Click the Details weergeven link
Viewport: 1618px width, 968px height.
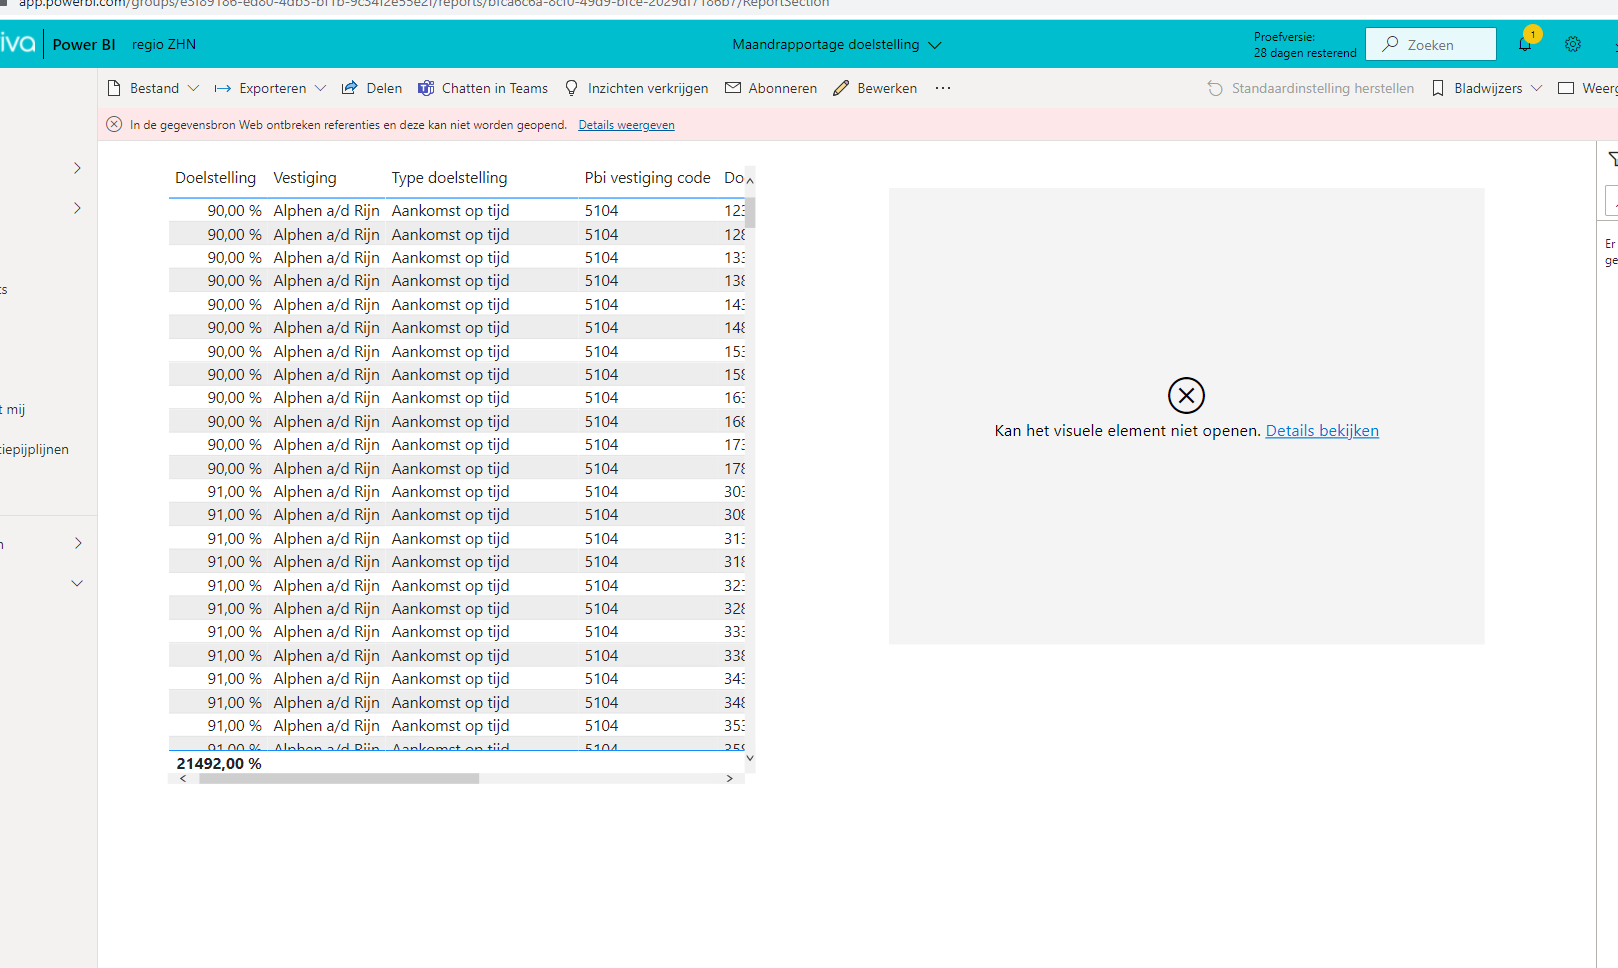[626, 125]
